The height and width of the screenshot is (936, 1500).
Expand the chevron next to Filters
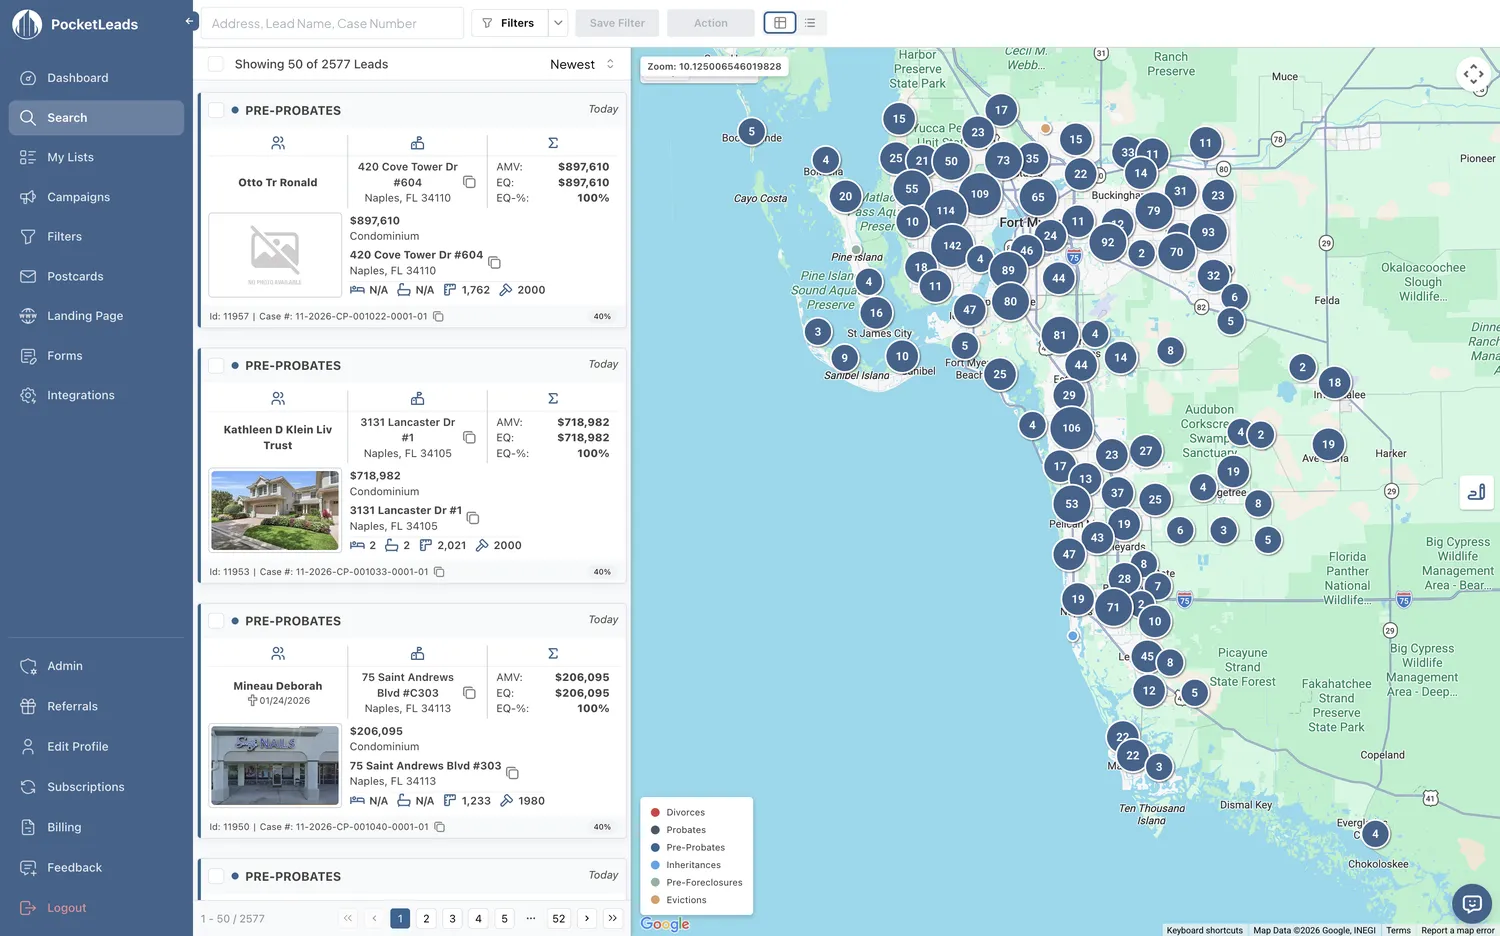[557, 22]
